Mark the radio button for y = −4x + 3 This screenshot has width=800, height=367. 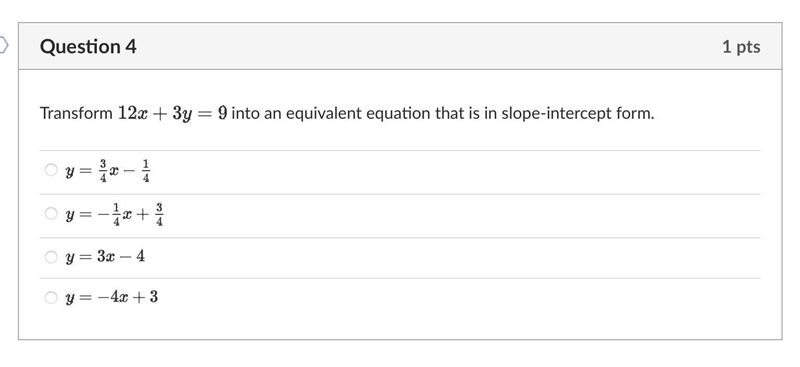(x=51, y=297)
